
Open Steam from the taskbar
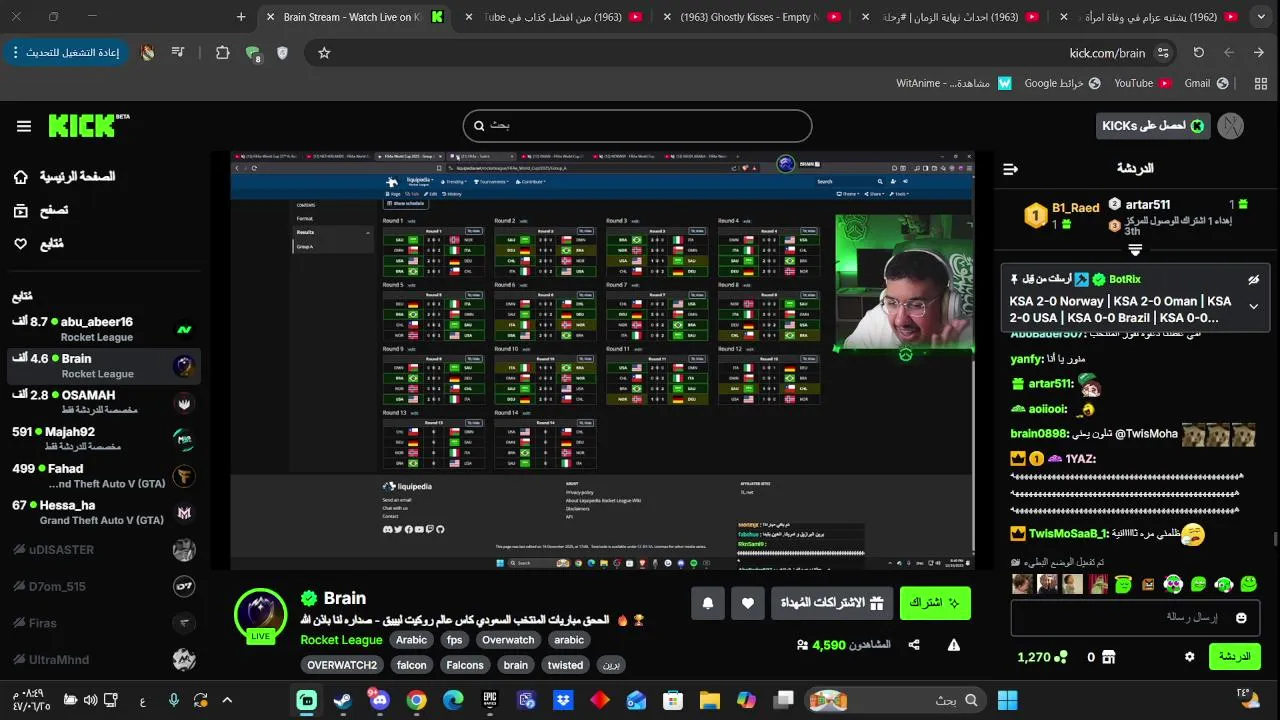point(342,701)
